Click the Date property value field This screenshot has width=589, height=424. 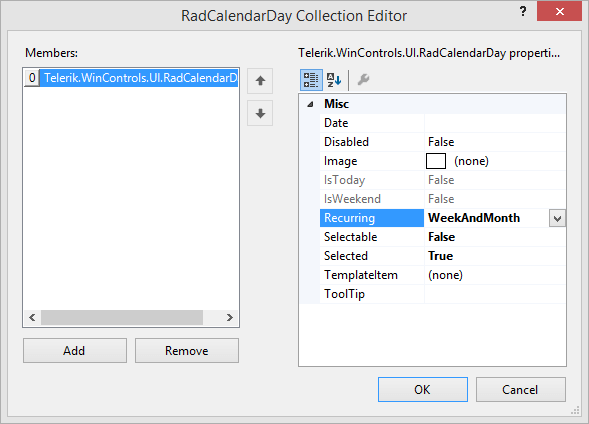pos(495,123)
